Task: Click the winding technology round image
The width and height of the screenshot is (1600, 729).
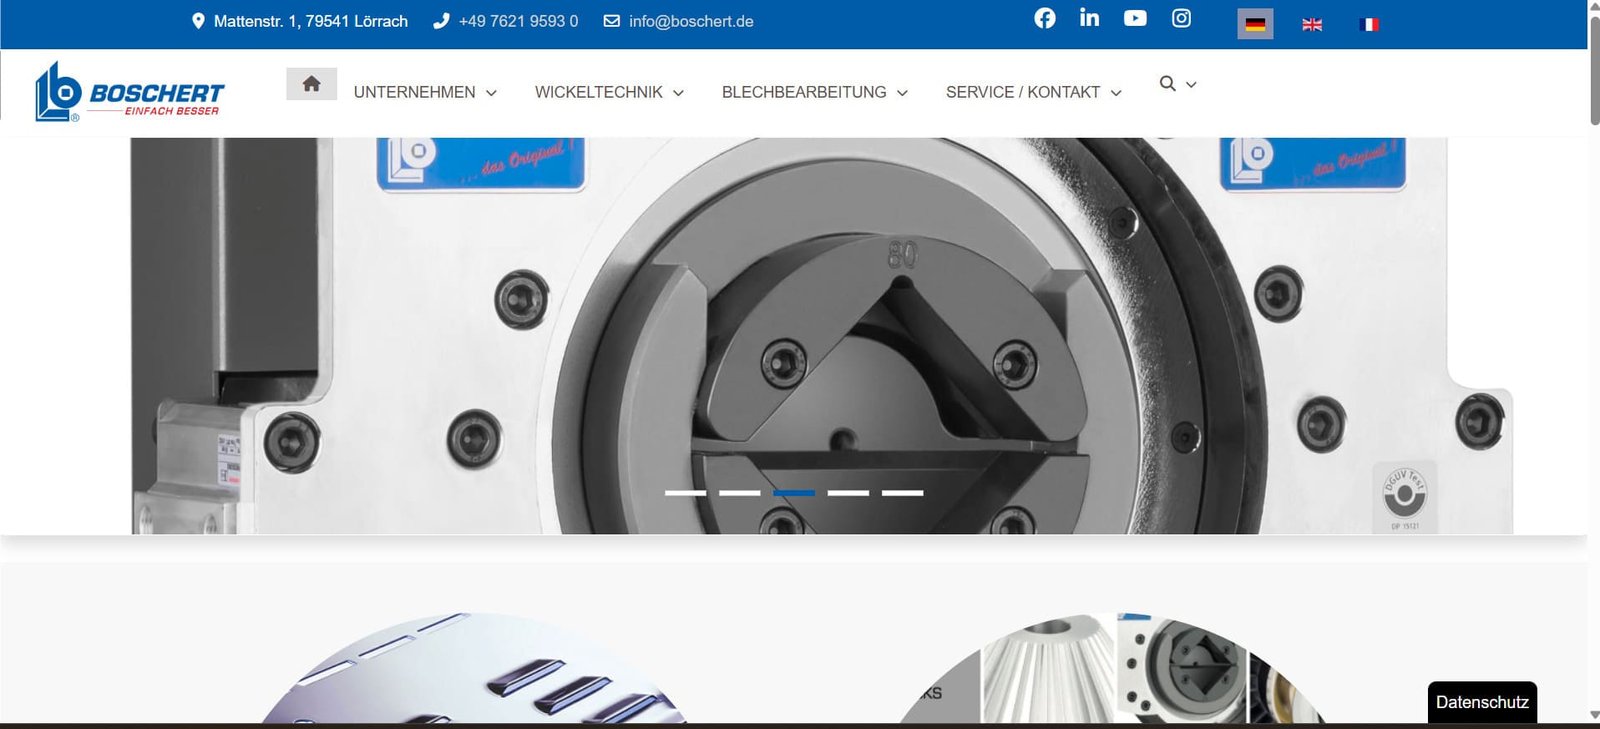Action: 1111,668
